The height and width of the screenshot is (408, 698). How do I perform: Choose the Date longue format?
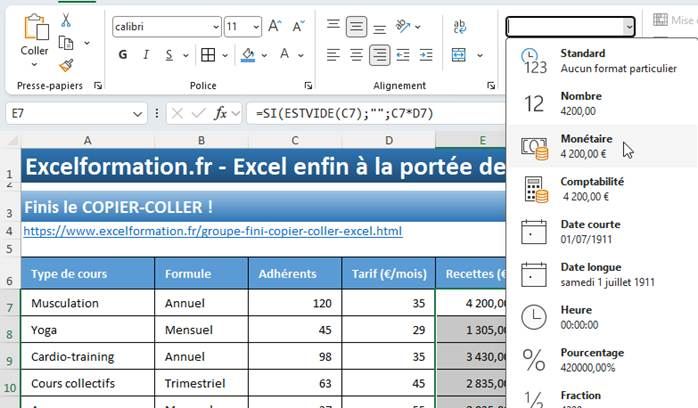pyautogui.click(x=602, y=274)
